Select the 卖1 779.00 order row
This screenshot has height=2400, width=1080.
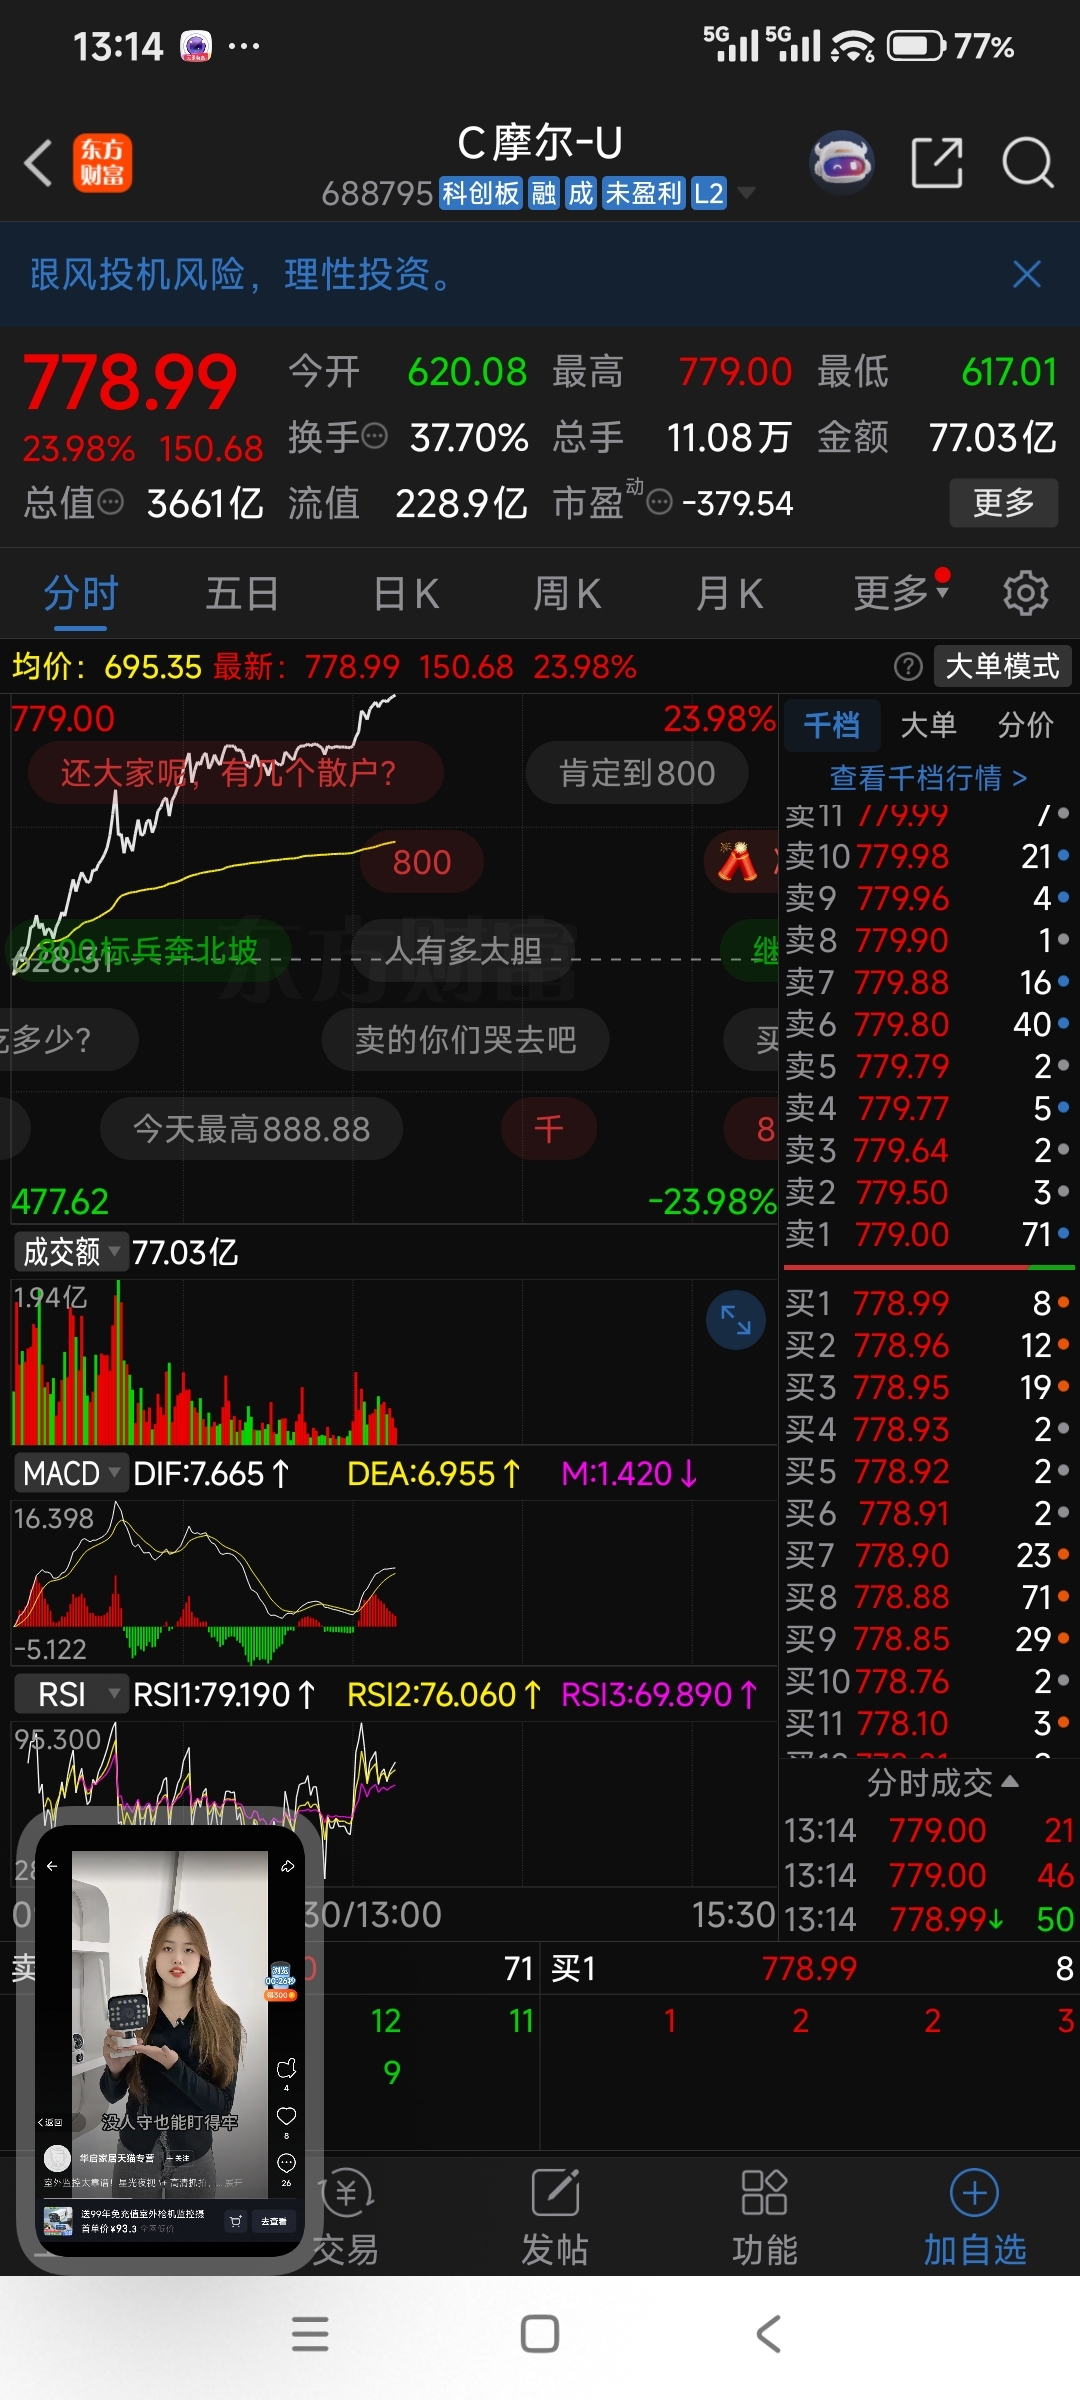pyautogui.click(x=928, y=1234)
